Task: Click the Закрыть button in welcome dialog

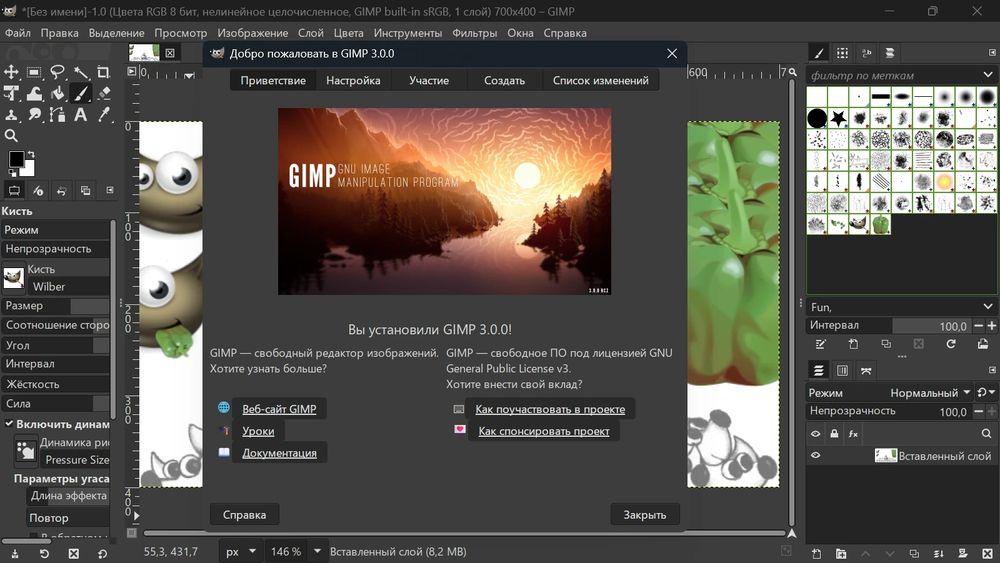Action: click(645, 515)
